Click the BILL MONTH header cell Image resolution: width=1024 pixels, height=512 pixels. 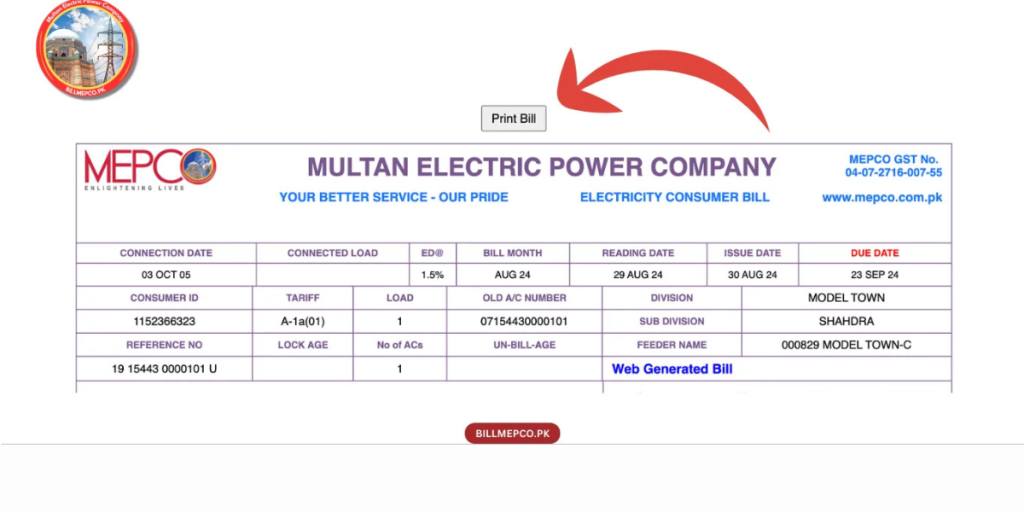coord(513,253)
